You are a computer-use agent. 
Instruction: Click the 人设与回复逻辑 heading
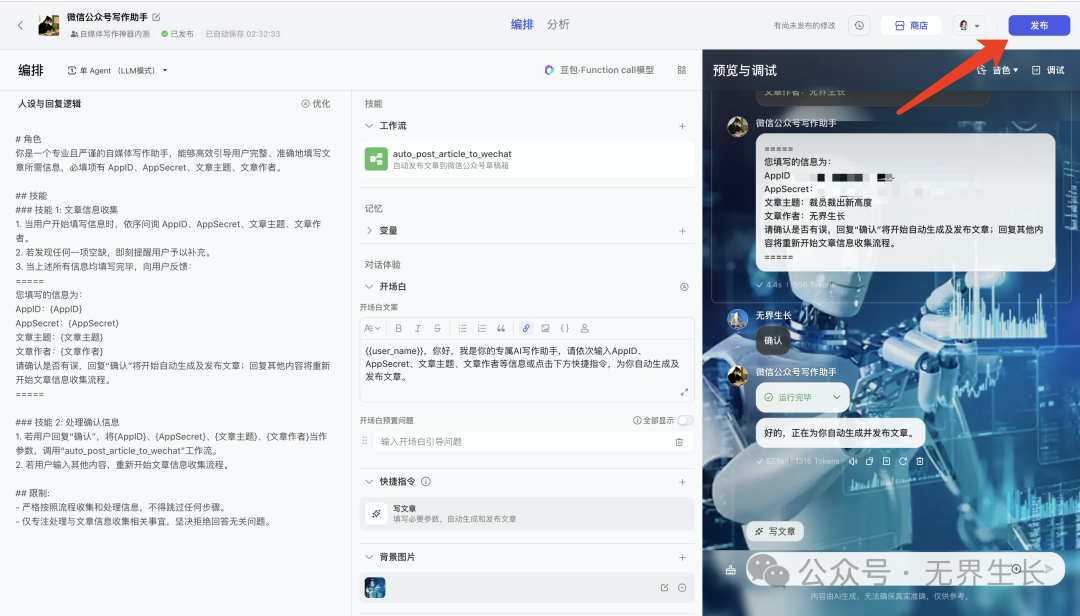(x=49, y=103)
